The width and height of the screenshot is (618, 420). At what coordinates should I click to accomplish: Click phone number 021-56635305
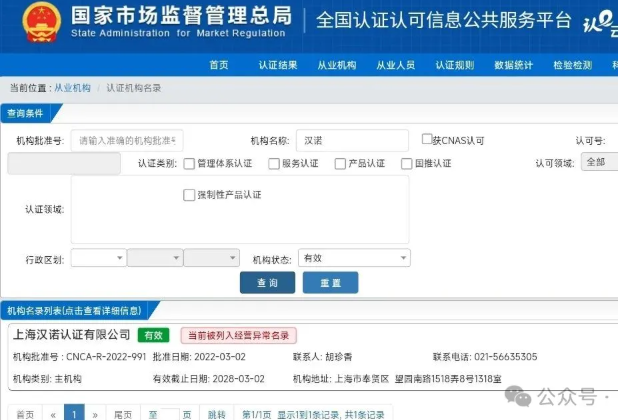click(506, 357)
